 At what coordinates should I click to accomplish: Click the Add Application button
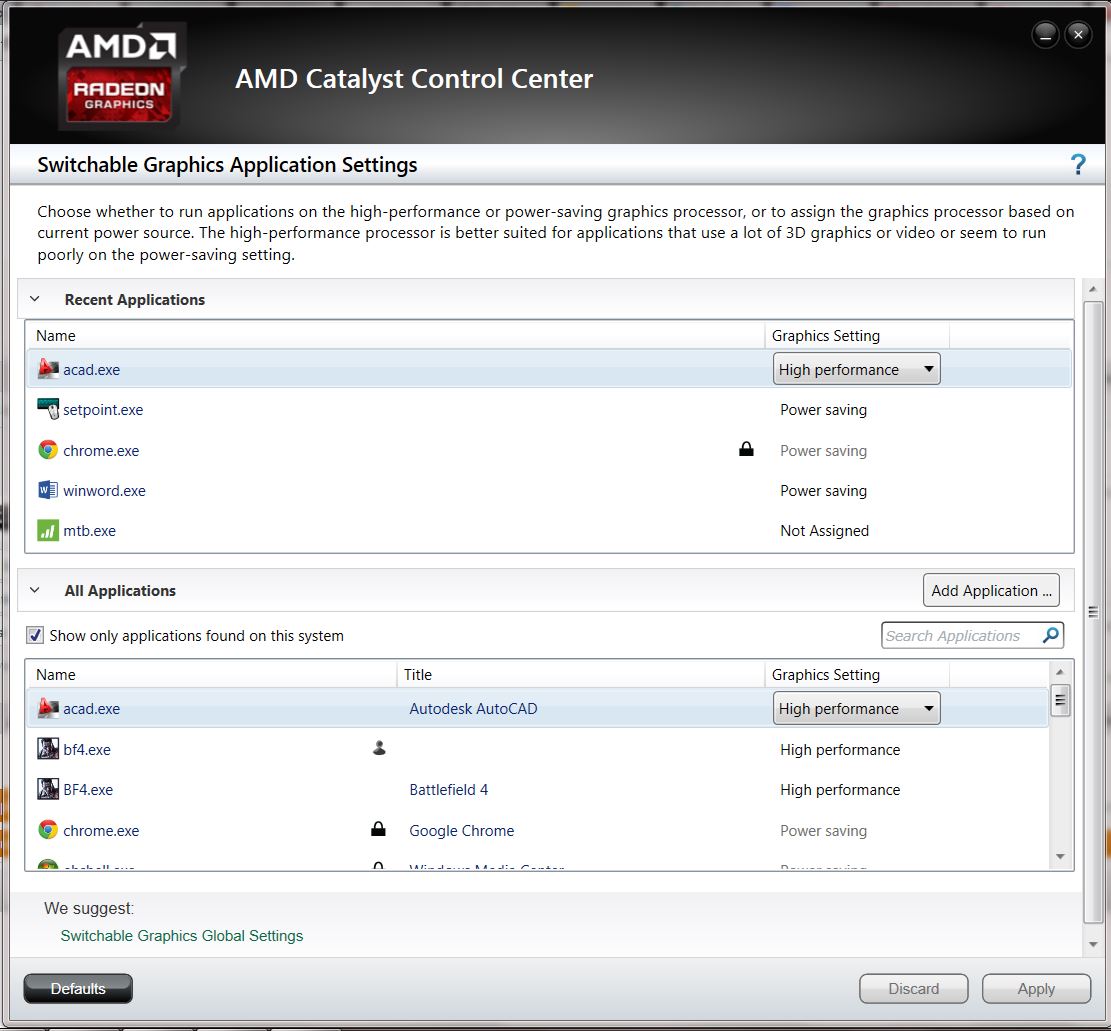click(991, 590)
